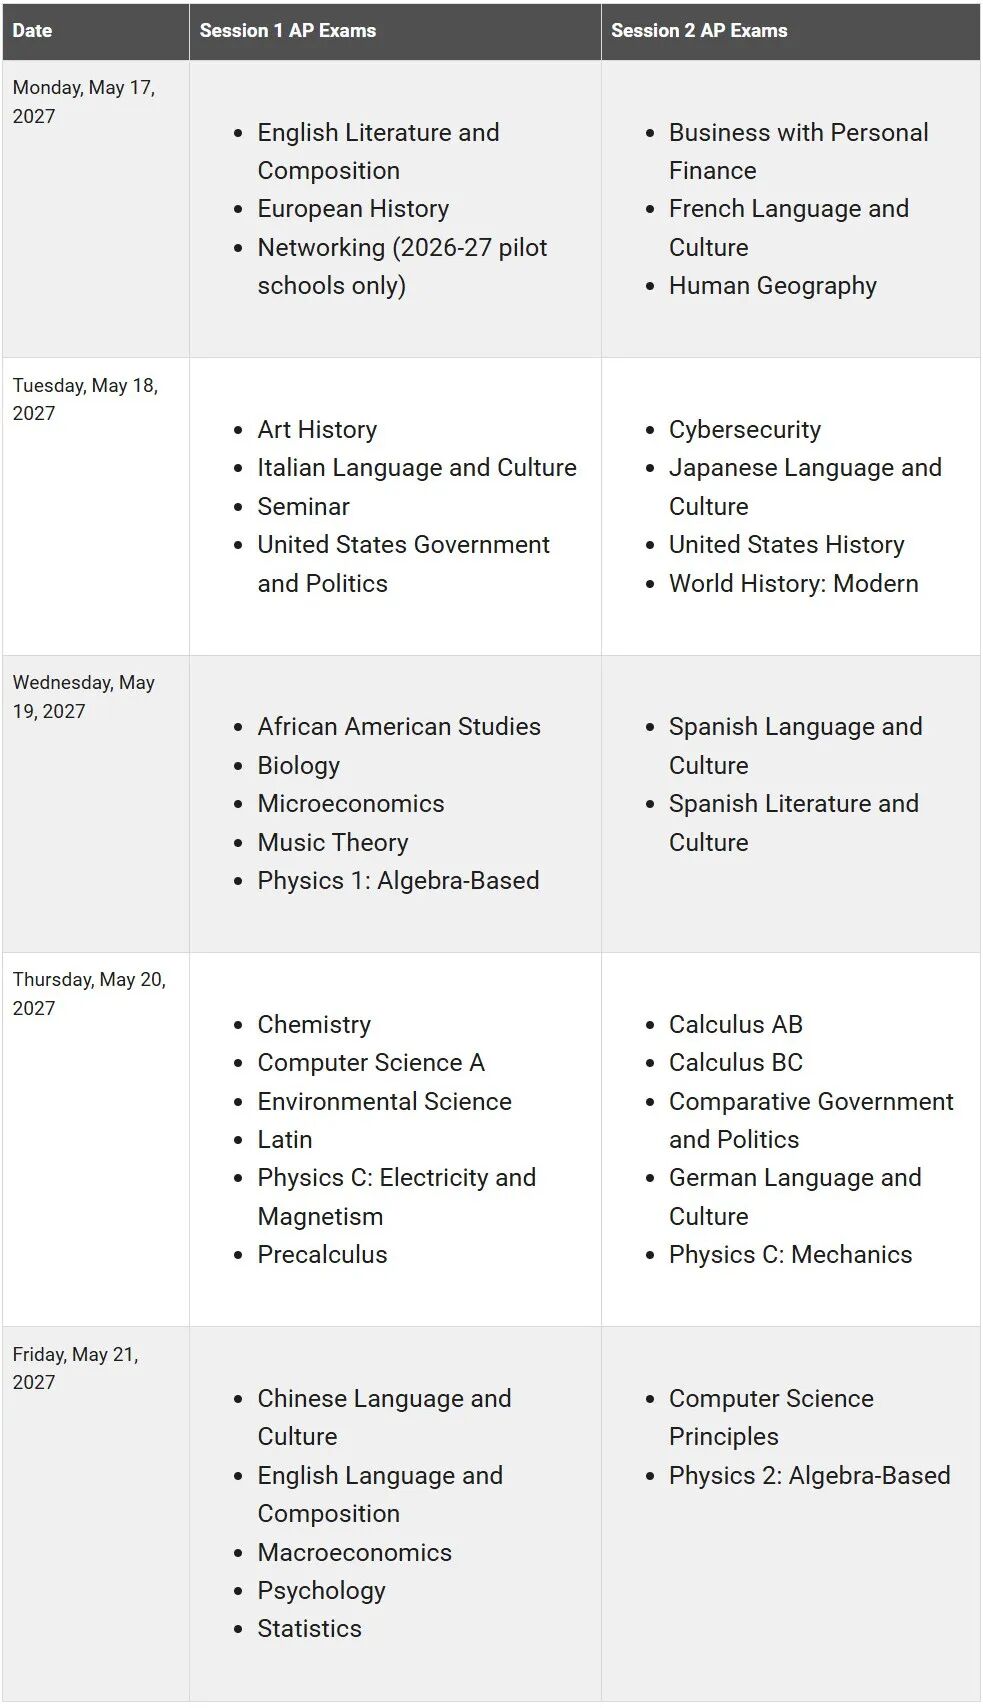Screen dimensions: 983x1708
Task: Select United States History exam
Action: pos(787,544)
